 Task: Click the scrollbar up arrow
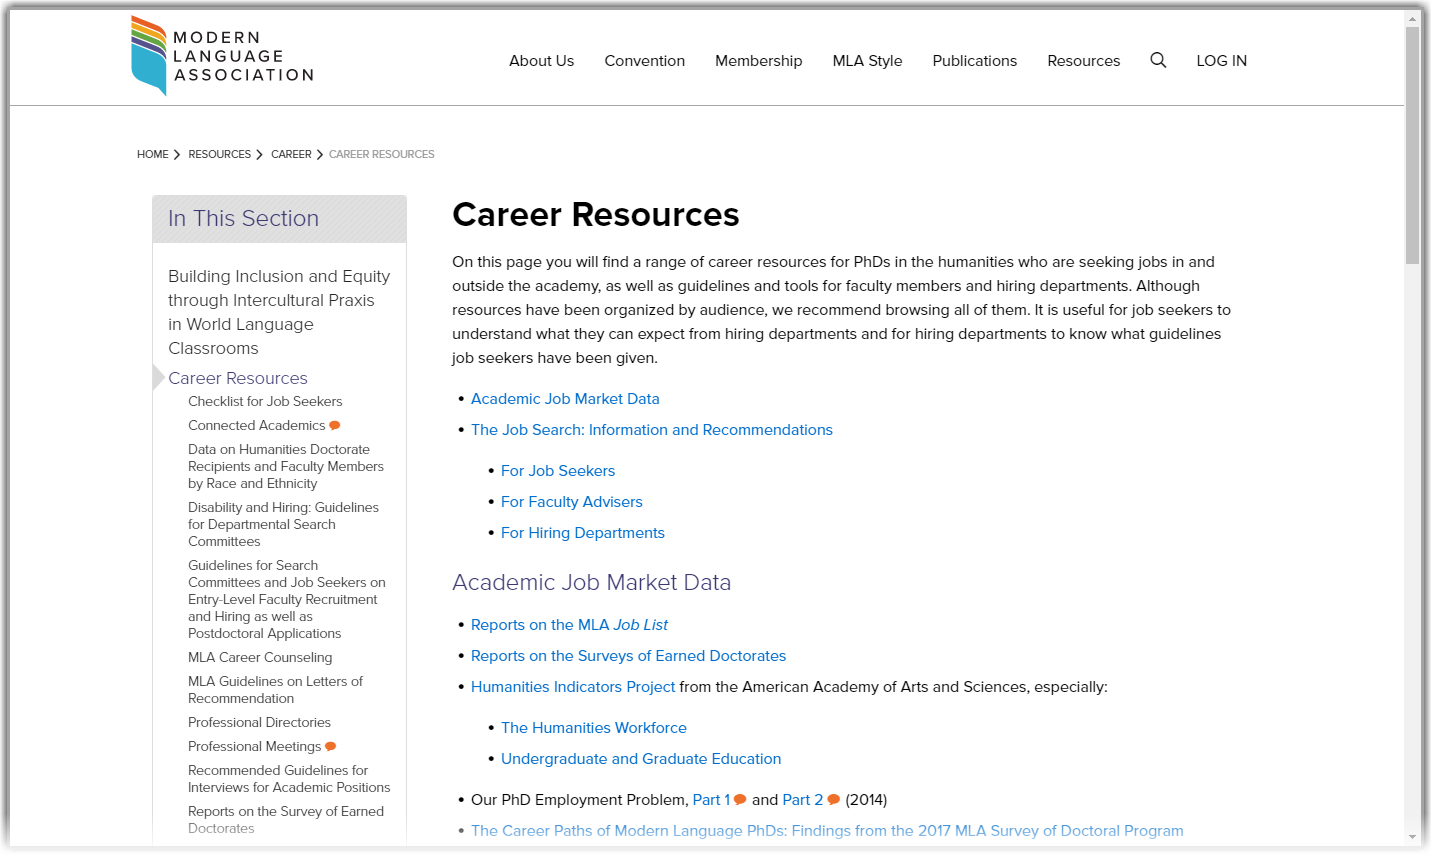pos(1412,18)
